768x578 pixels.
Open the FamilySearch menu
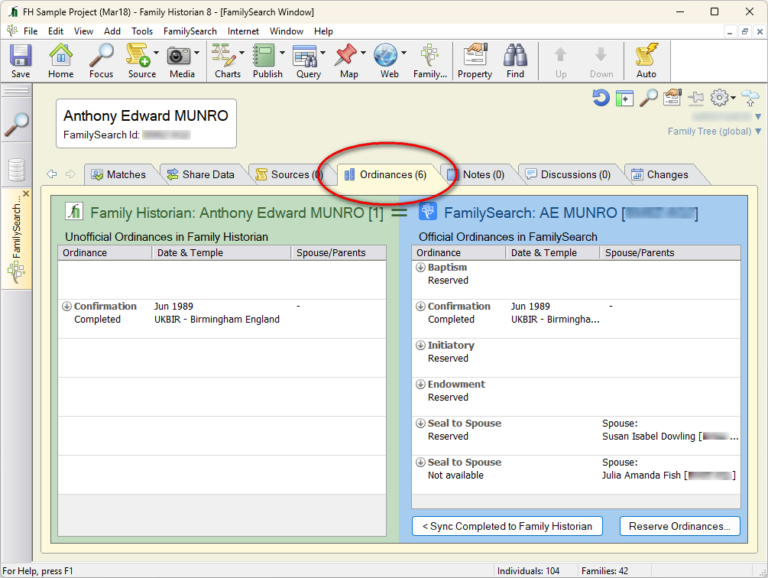click(190, 31)
